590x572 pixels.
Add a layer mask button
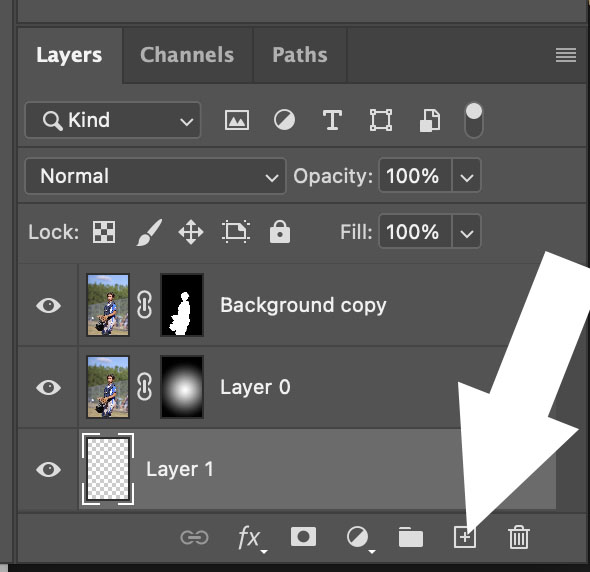coord(303,537)
